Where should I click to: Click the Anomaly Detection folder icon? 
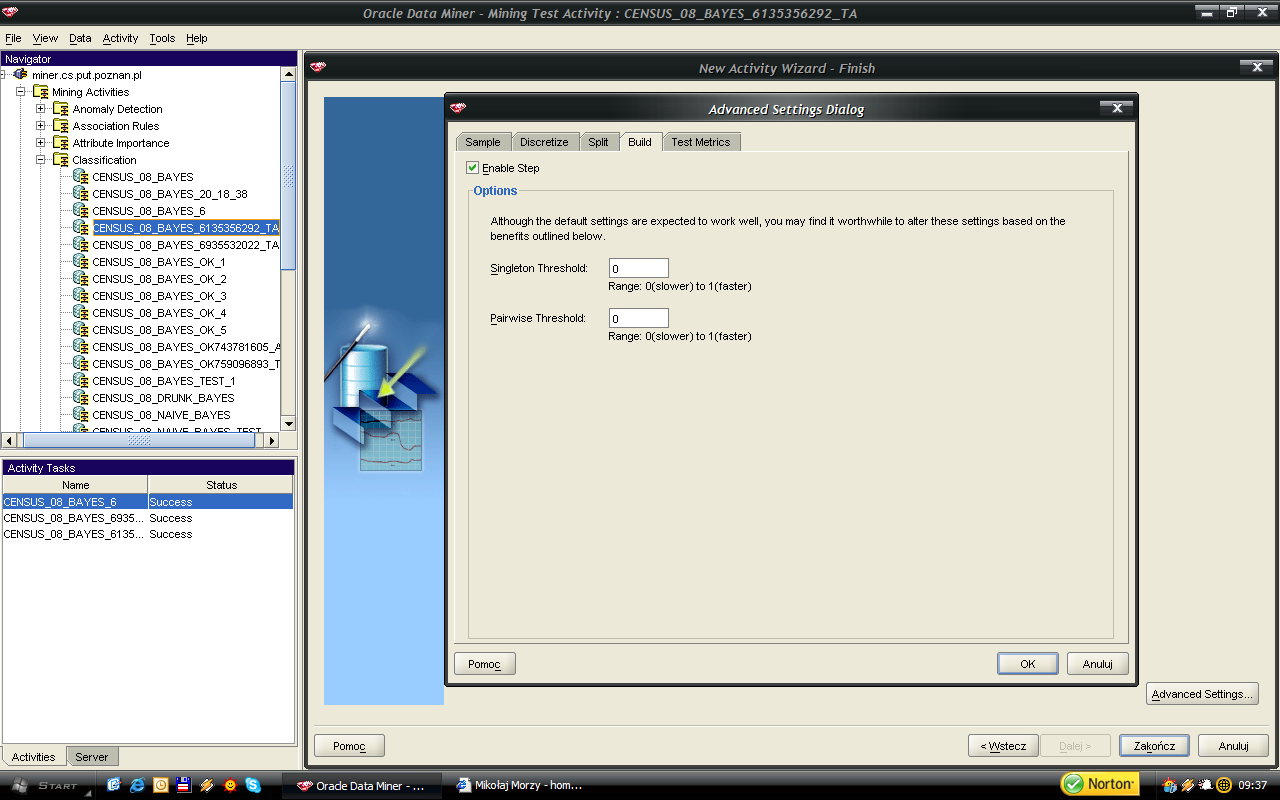click(x=61, y=109)
